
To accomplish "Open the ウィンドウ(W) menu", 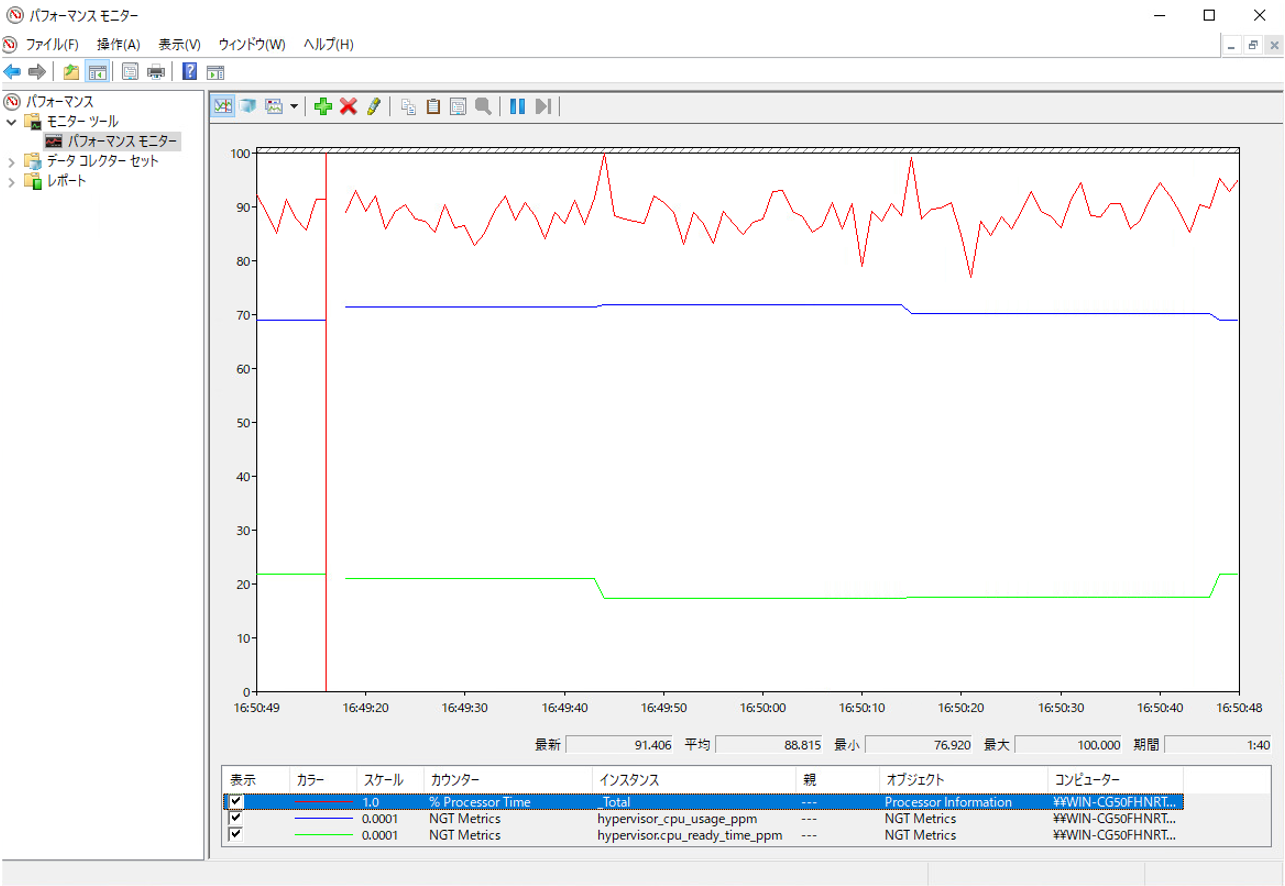I will (x=252, y=45).
